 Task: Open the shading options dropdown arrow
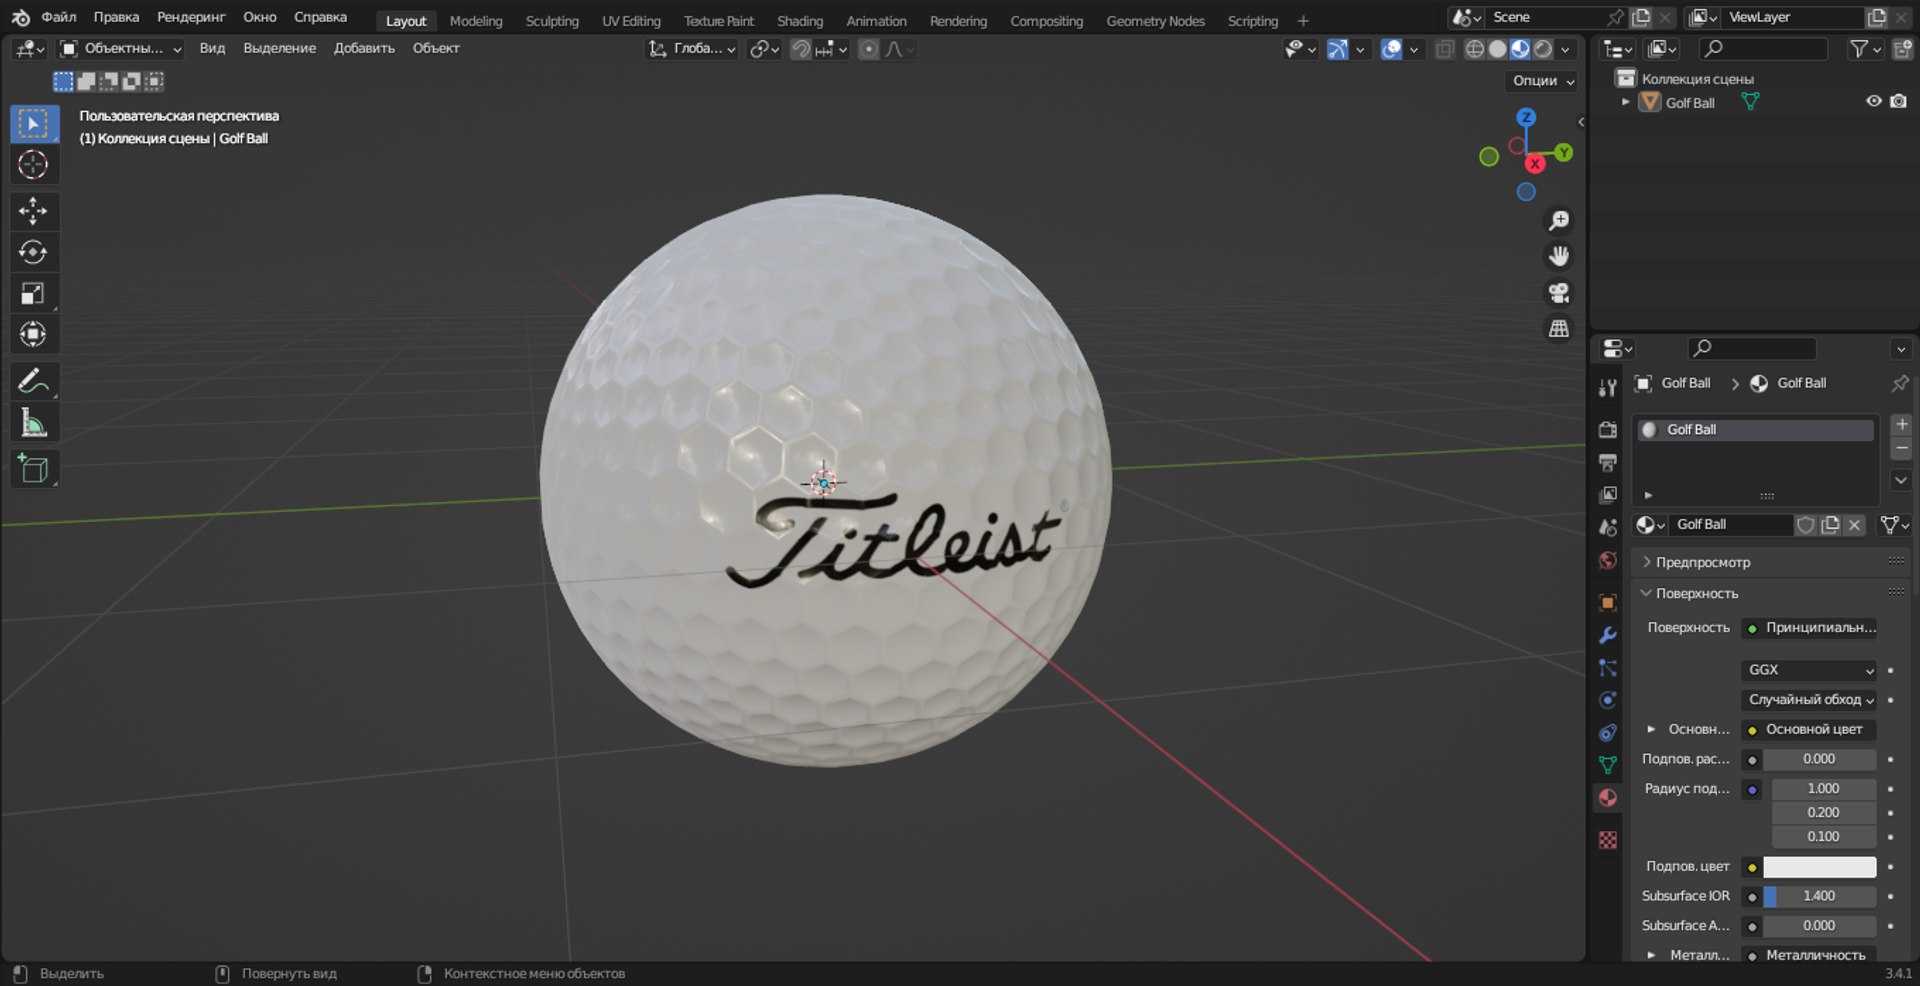tap(1566, 49)
